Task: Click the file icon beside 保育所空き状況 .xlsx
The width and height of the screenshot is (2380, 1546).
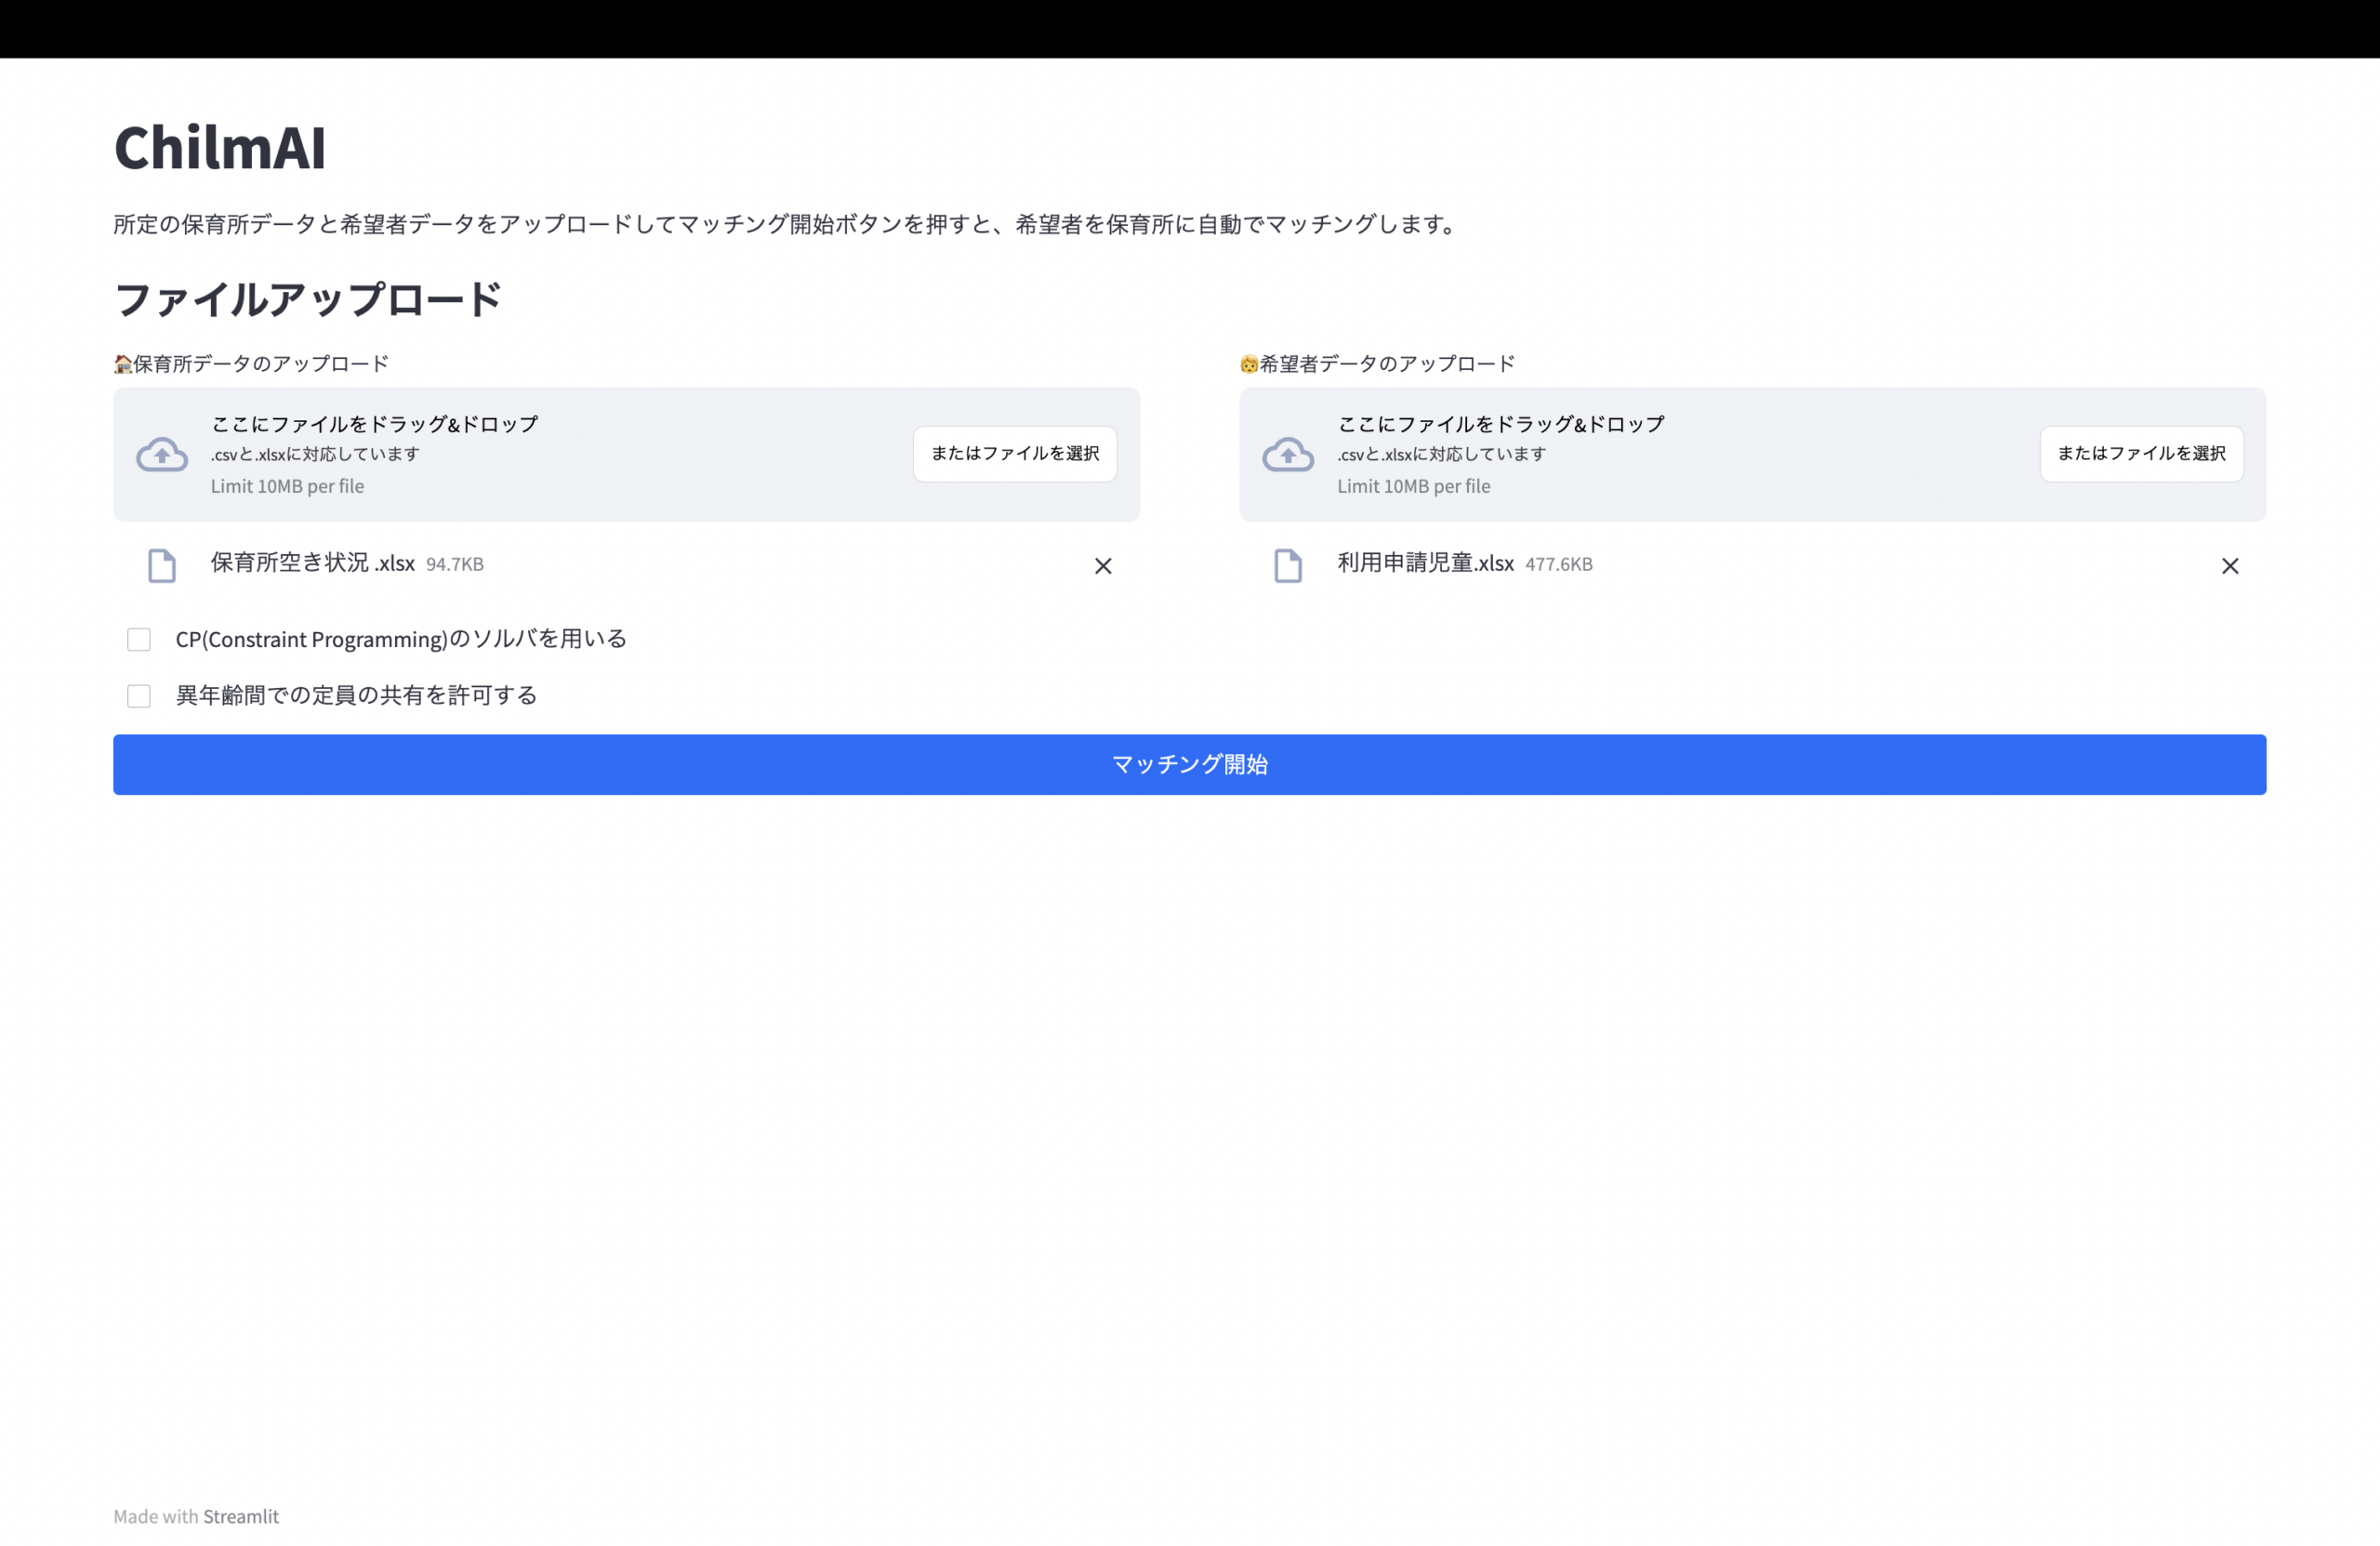Action: click(162, 565)
